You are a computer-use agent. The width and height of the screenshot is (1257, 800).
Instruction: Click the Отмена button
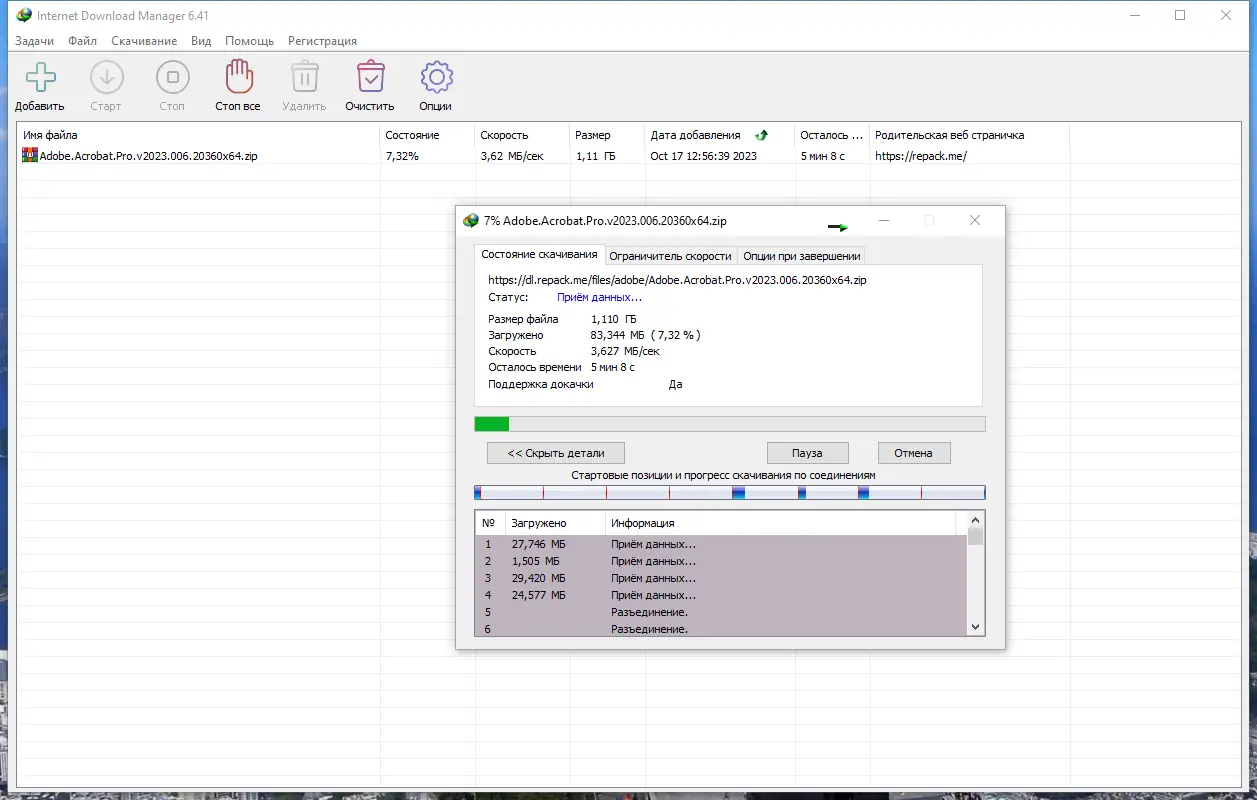point(913,453)
